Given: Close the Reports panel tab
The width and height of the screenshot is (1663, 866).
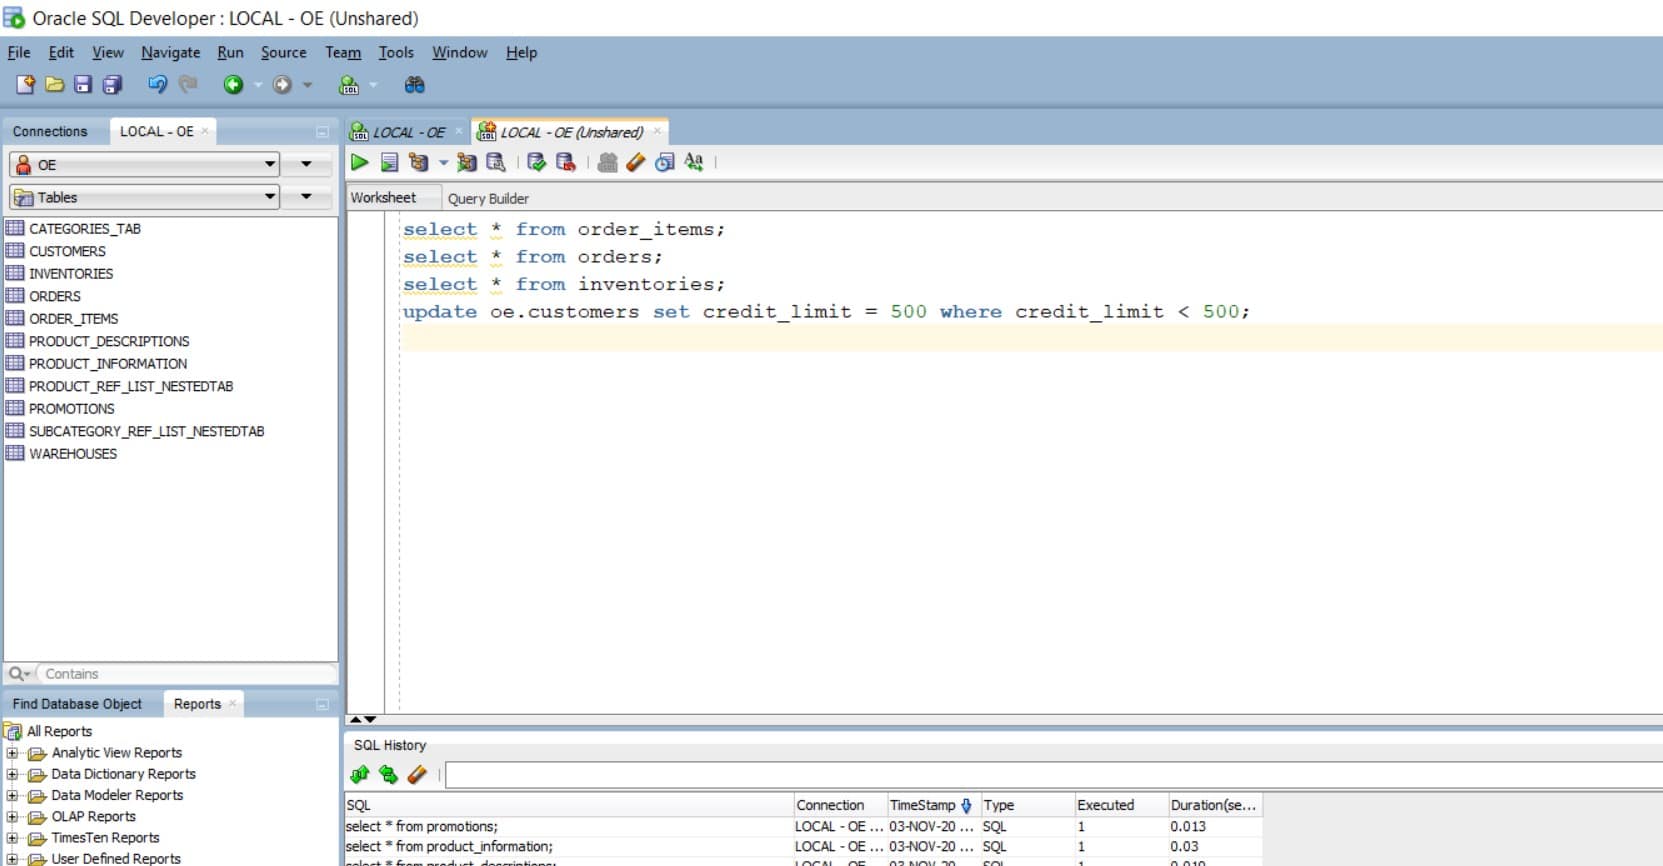Looking at the screenshot, I should point(232,703).
